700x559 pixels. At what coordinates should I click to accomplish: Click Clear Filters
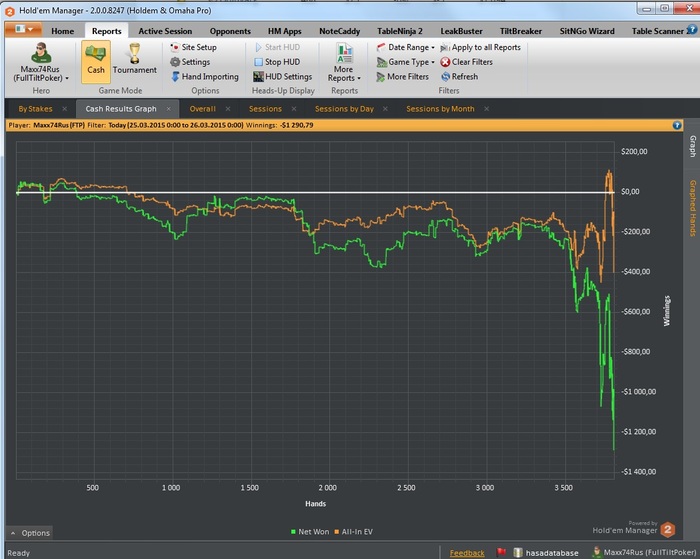coord(467,62)
